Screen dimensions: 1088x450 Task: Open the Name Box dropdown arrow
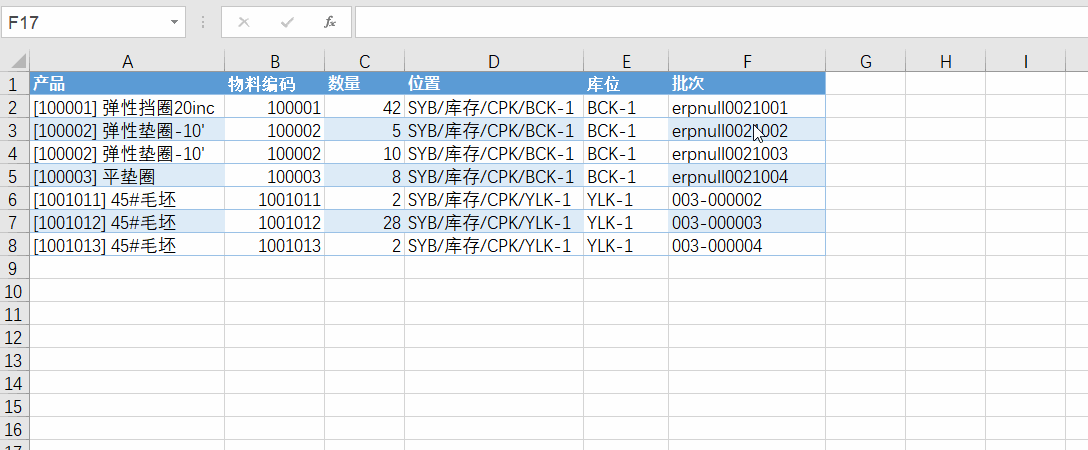coord(175,22)
